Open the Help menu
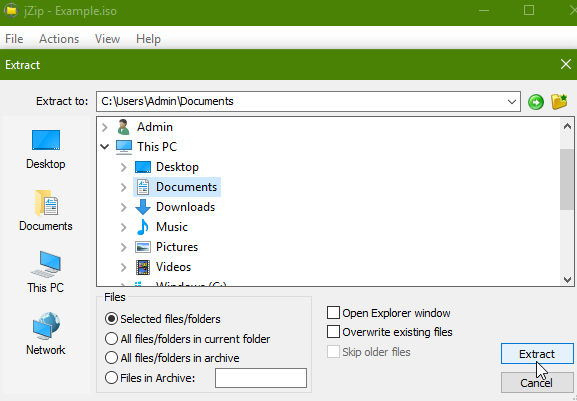Viewport: 577px width, 401px height. (148, 39)
